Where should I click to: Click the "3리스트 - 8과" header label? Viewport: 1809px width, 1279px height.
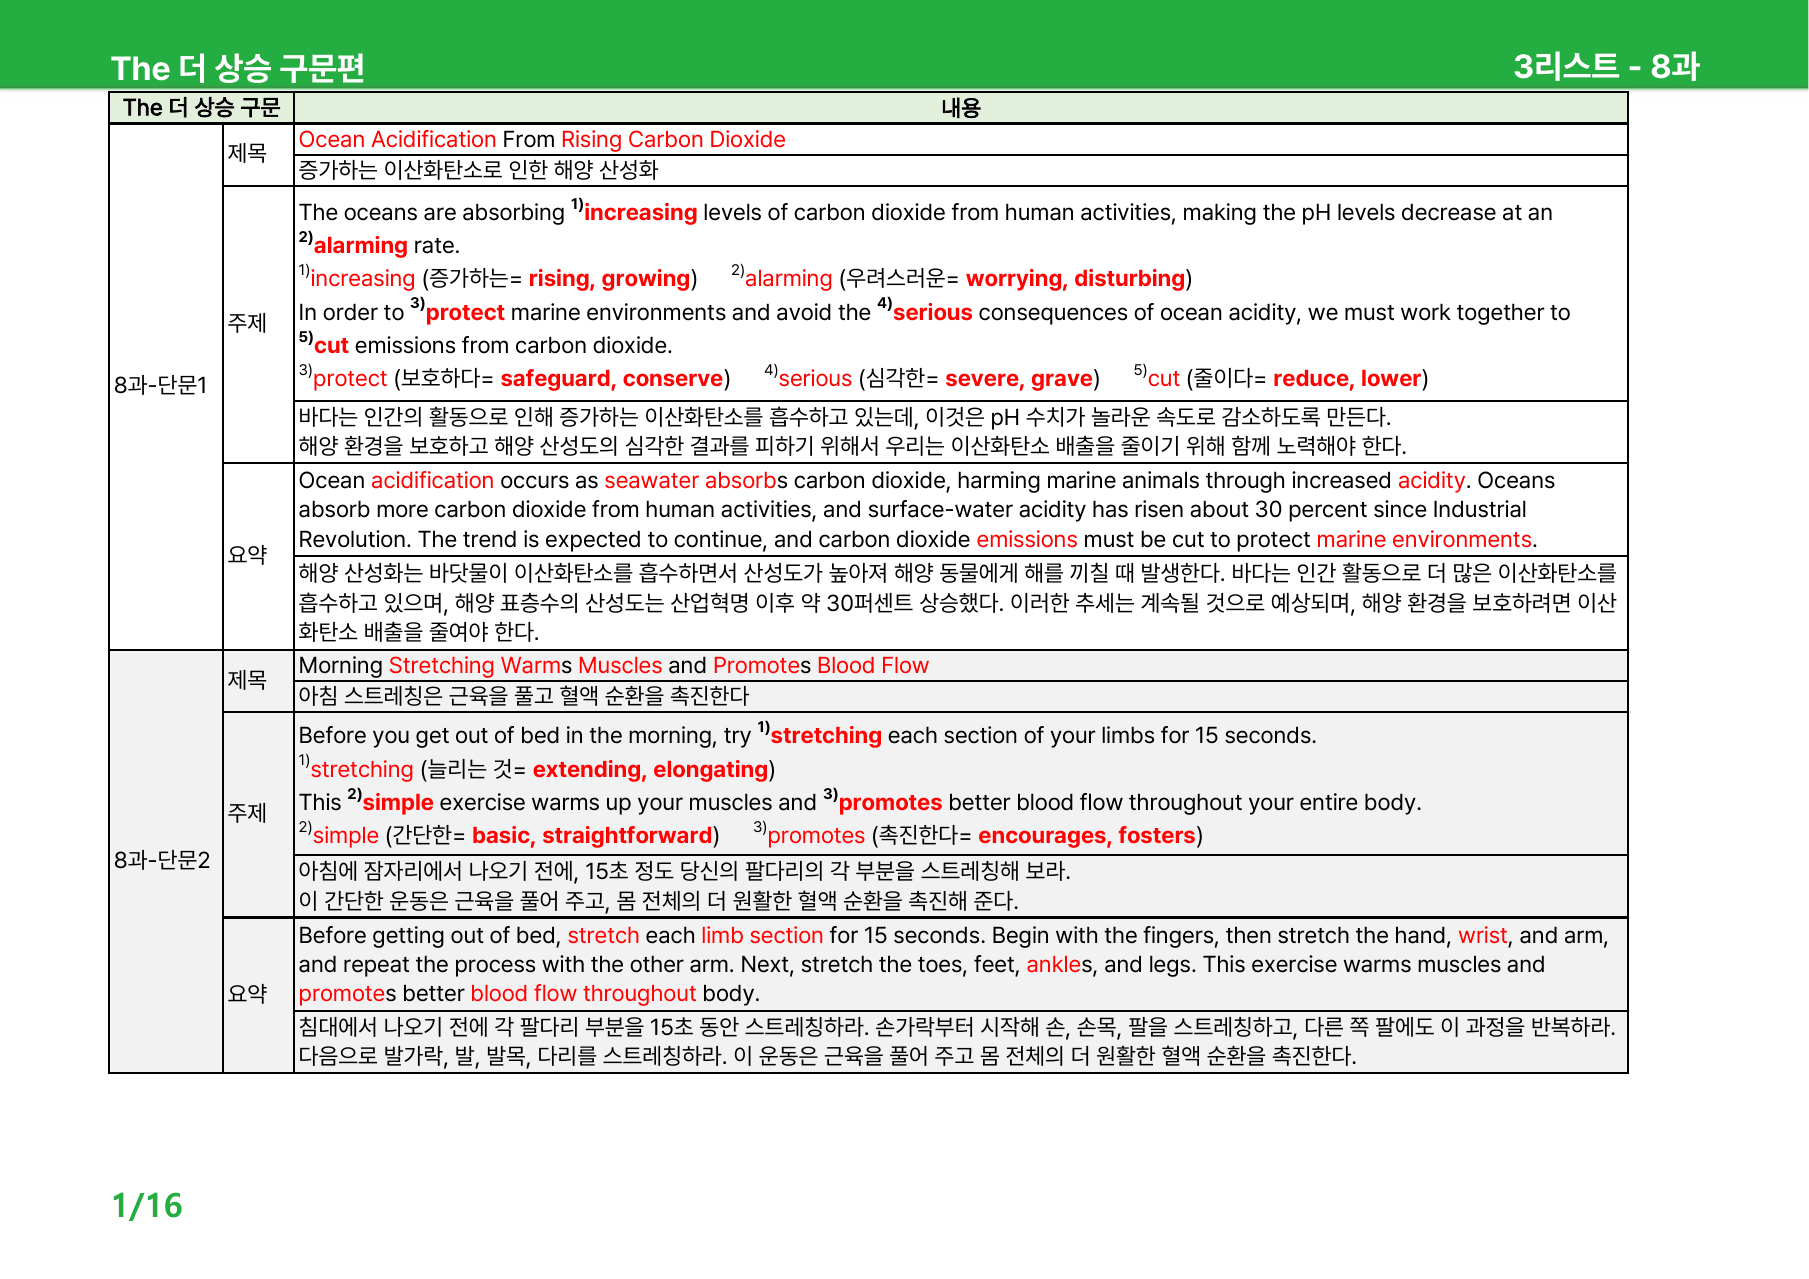[1606, 66]
